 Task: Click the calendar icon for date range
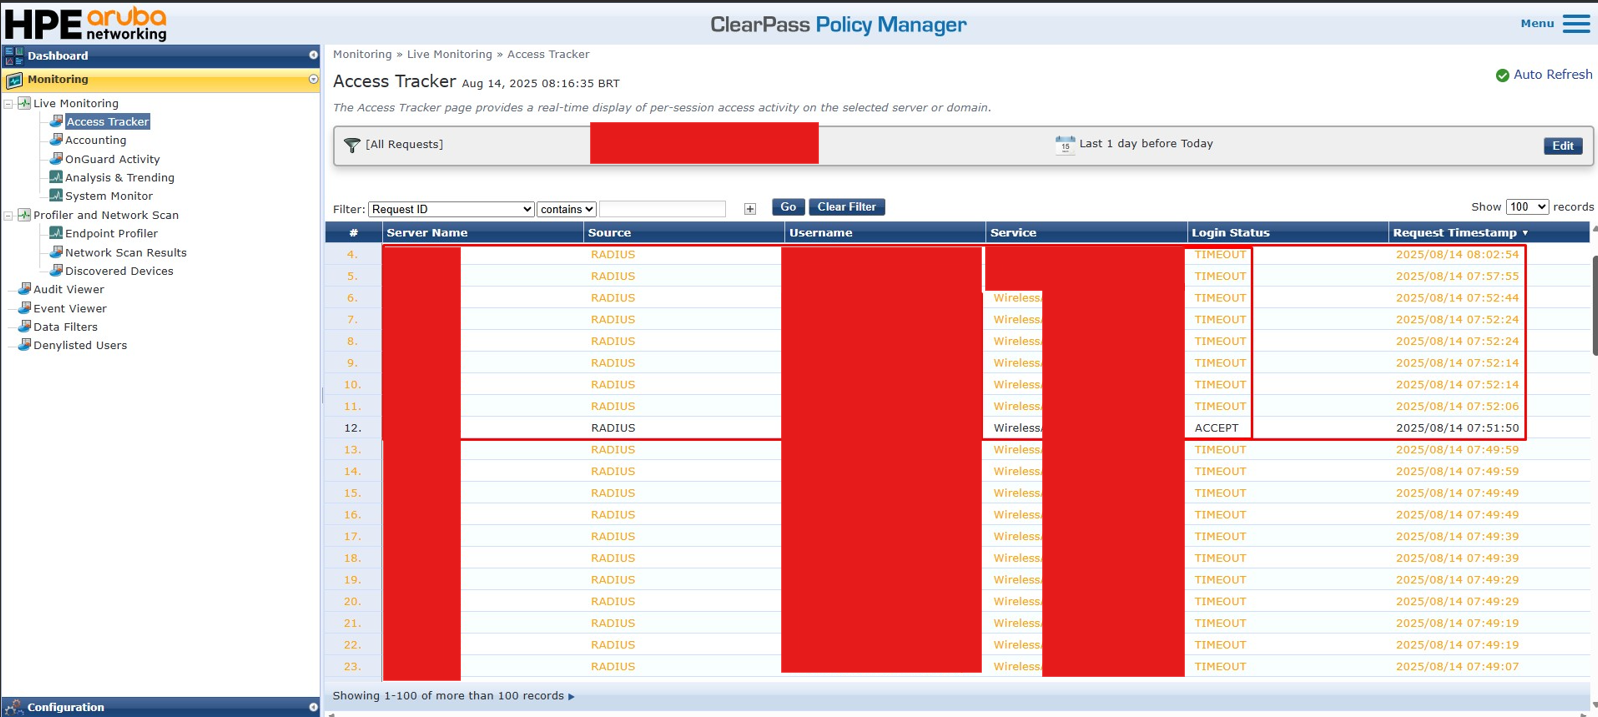pyautogui.click(x=1065, y=145)
